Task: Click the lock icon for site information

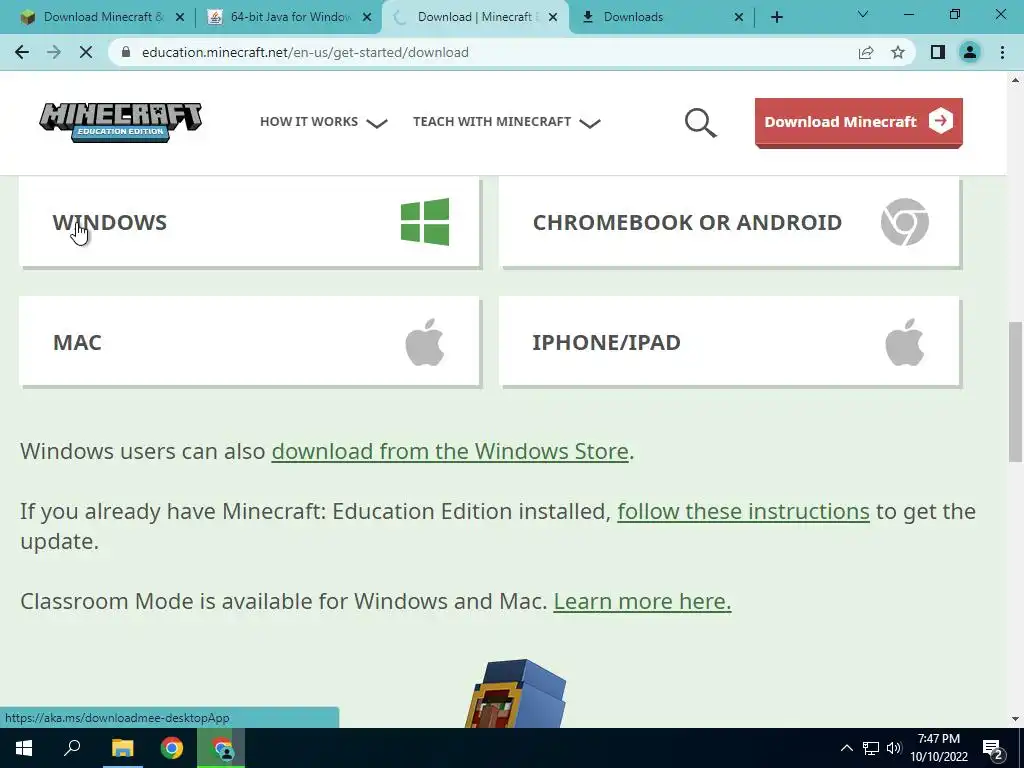Action: click(x=127, y=52)
